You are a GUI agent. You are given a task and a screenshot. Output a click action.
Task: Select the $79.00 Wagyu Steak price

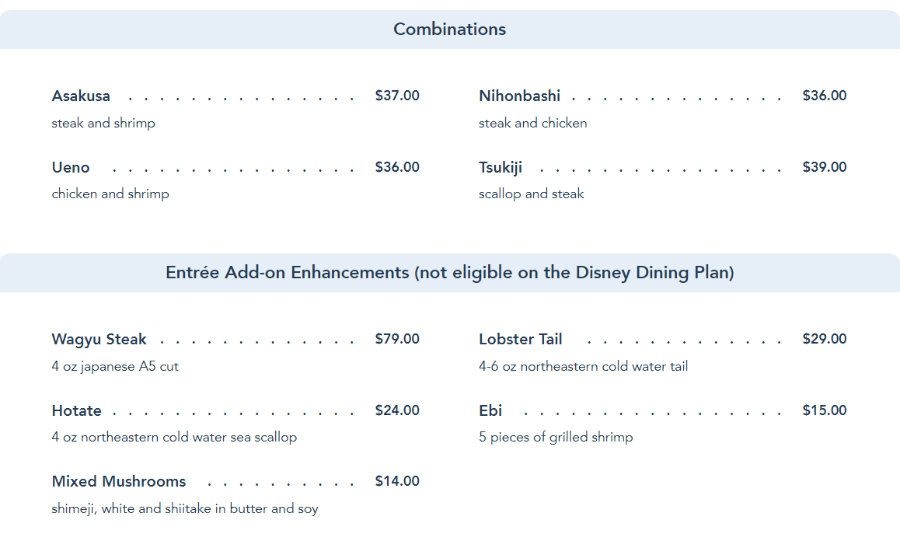[397, 339]
